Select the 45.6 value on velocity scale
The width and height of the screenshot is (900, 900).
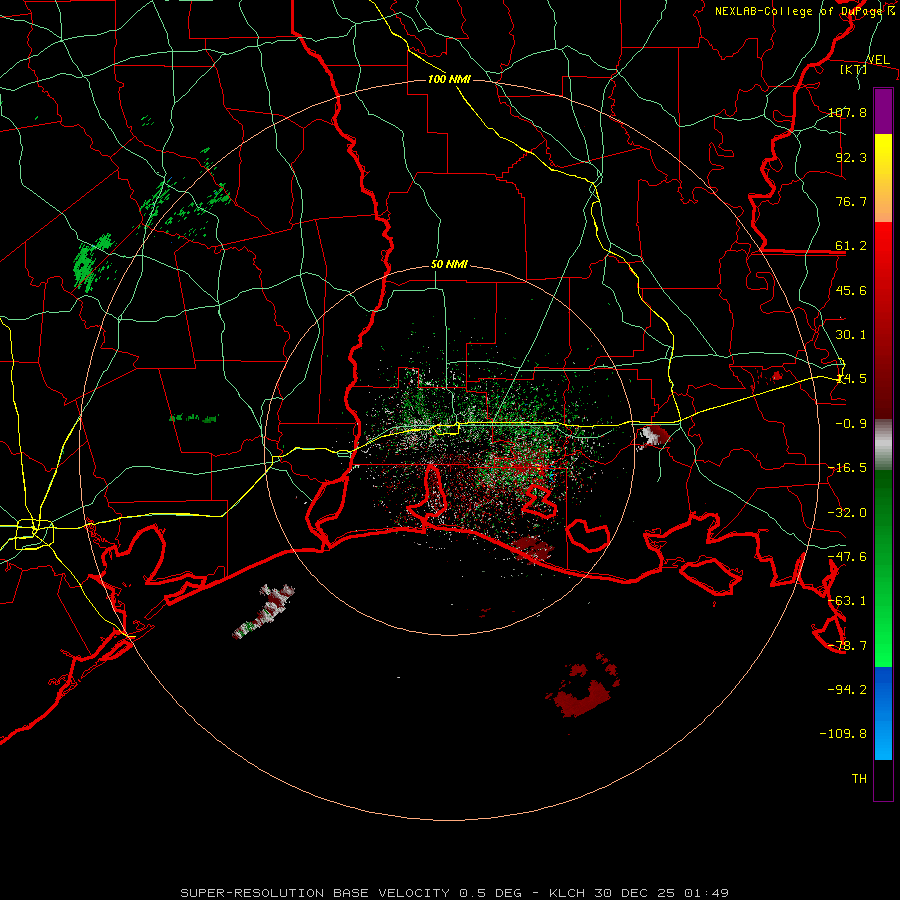[851, 290]
